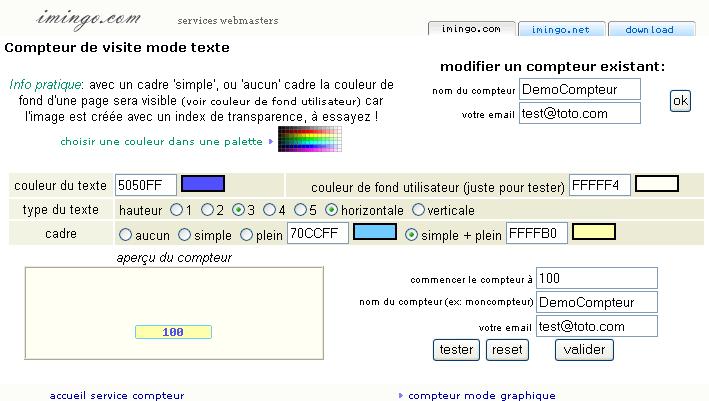709x401 pixels.
Task: Click the color palette grid image
Action: click(310, 140)
